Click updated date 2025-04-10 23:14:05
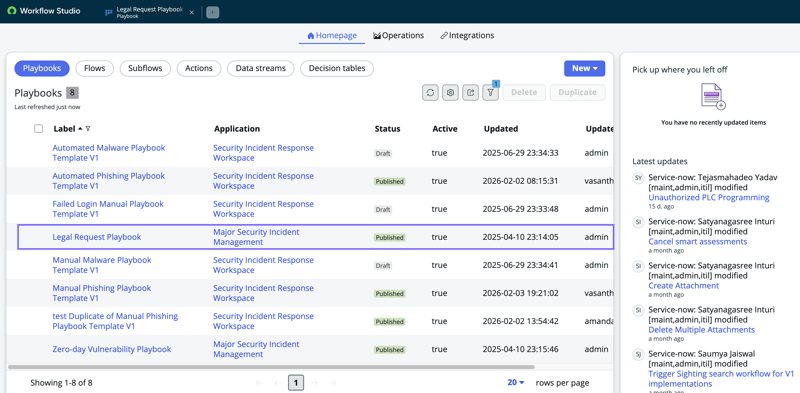Image resolution: width=800 pixels, height=393 pixels. point(520,237)
